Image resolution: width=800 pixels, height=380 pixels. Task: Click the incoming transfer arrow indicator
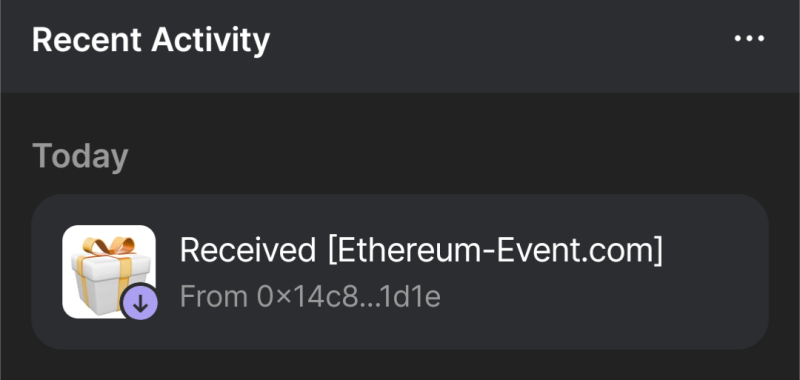click(140, 303)
